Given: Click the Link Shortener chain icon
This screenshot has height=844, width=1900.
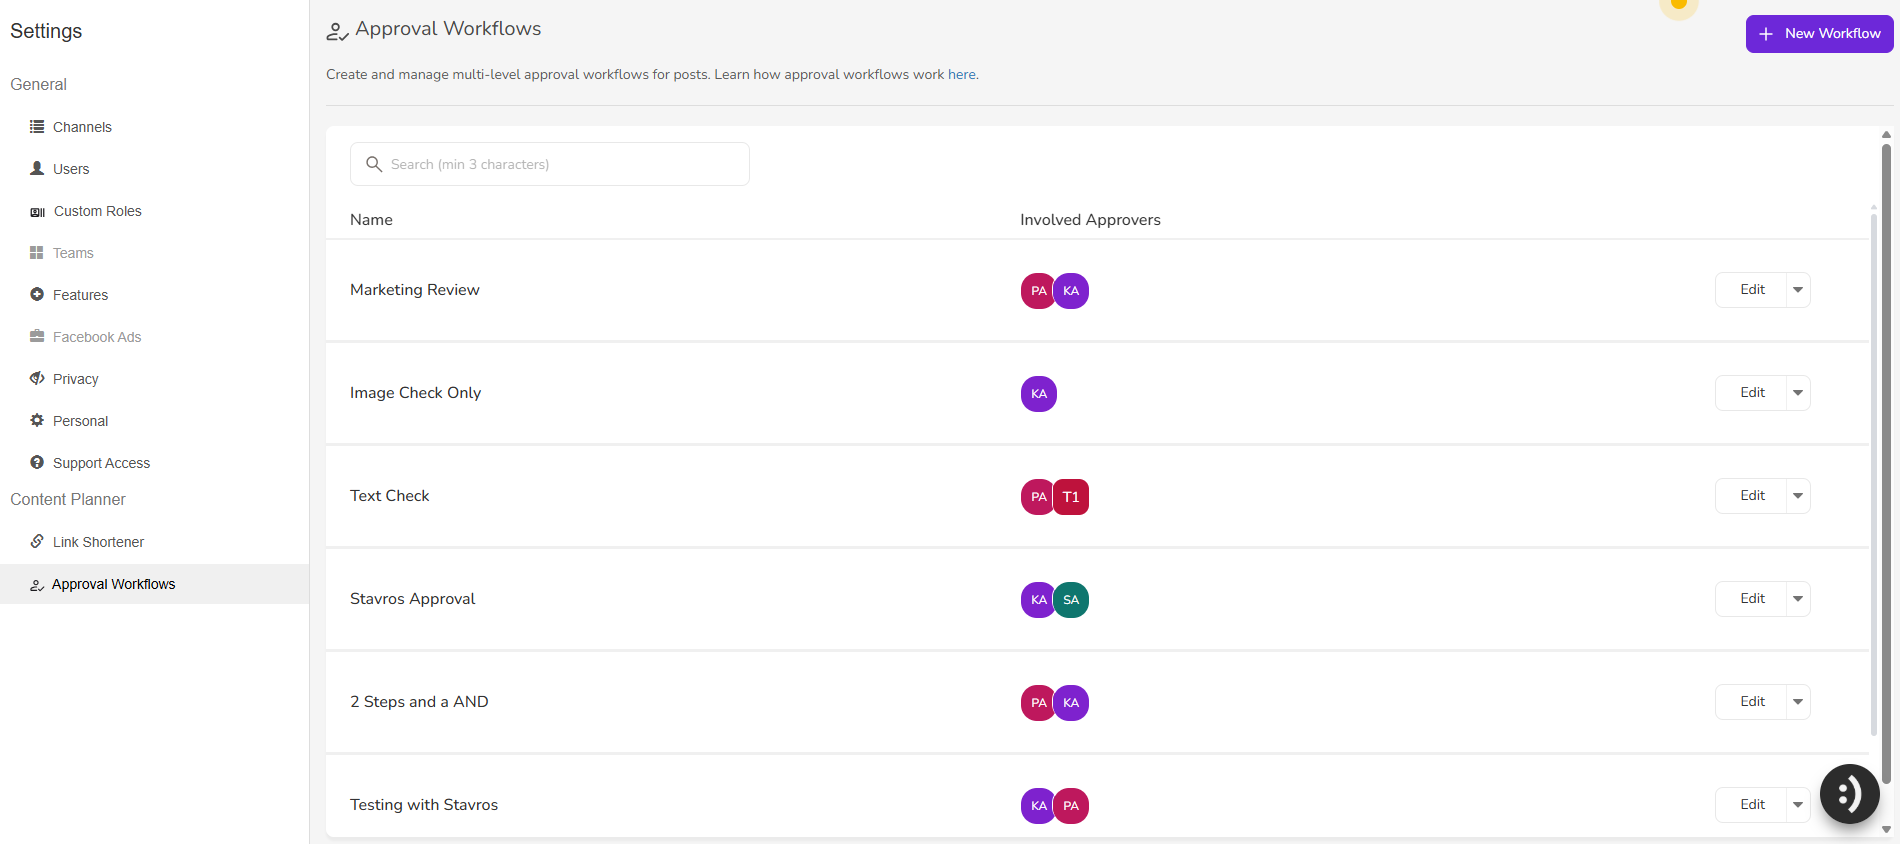Looking at the screenshot, I should tap(37, 542).
